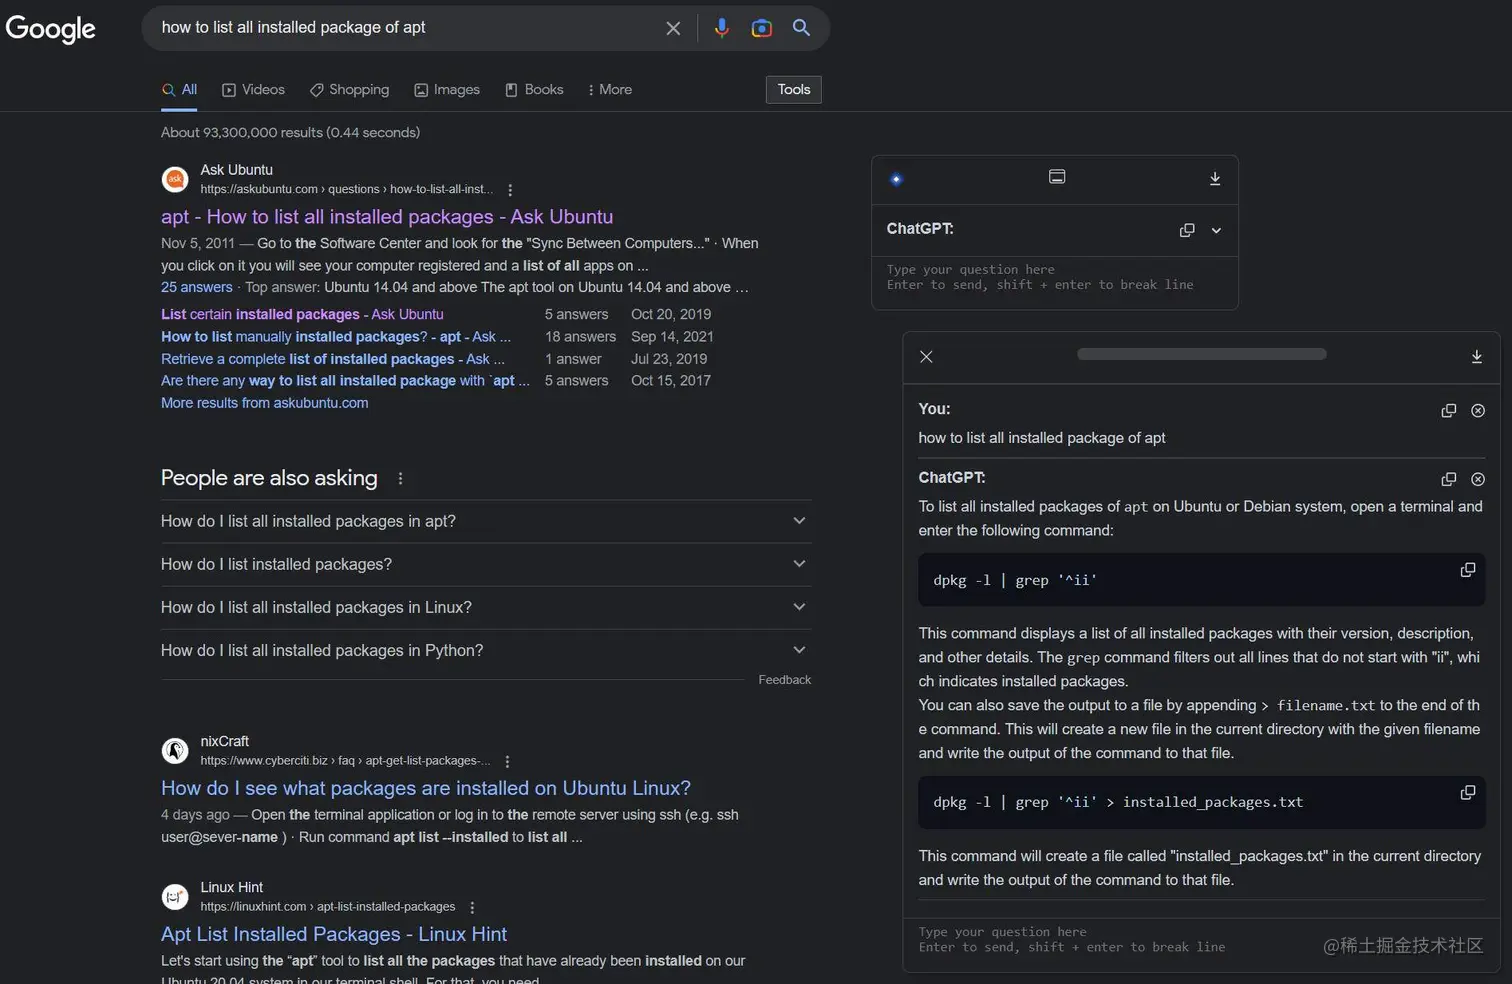Open 'Retrieve a complete list of installed packages' sublink
This screenshot has height=984, width=1512.
(x=333, y=359)
